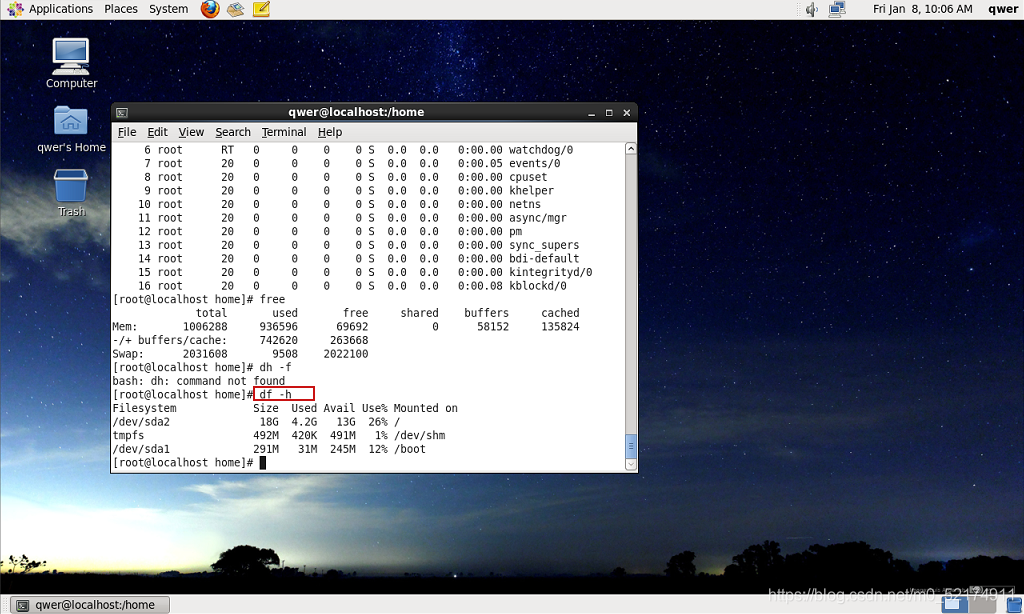Viewport: 1024px width, 614px height.
Task: Open the mail client panel launcher icon
Action: 235,9
